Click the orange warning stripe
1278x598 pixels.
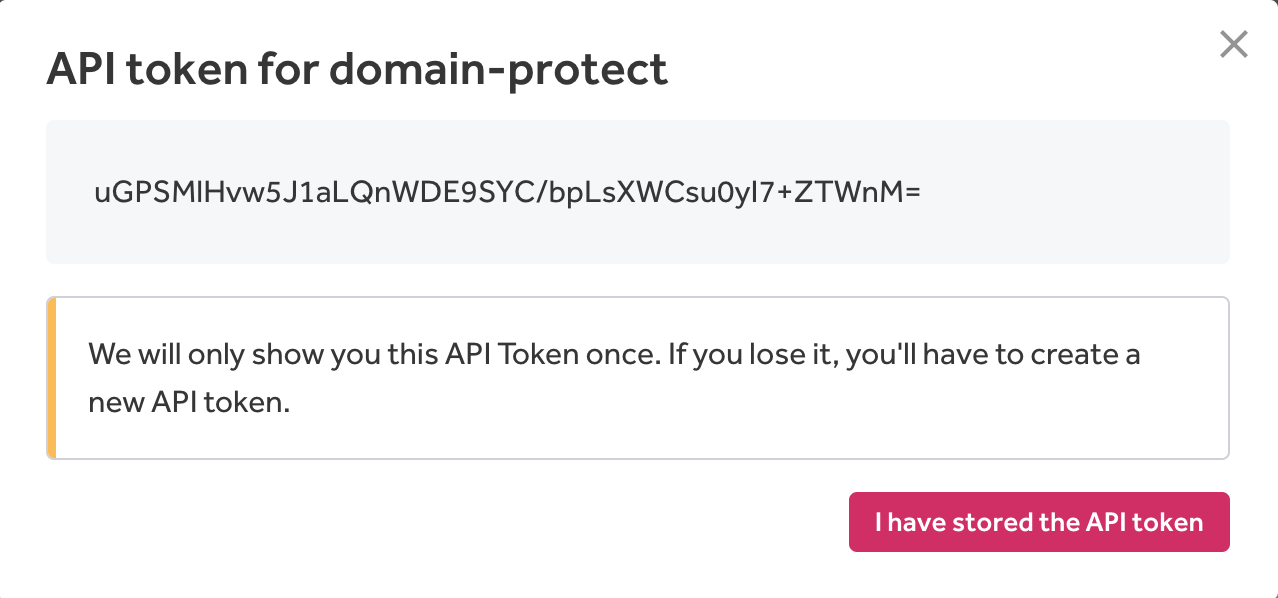(x=51, y=378)
